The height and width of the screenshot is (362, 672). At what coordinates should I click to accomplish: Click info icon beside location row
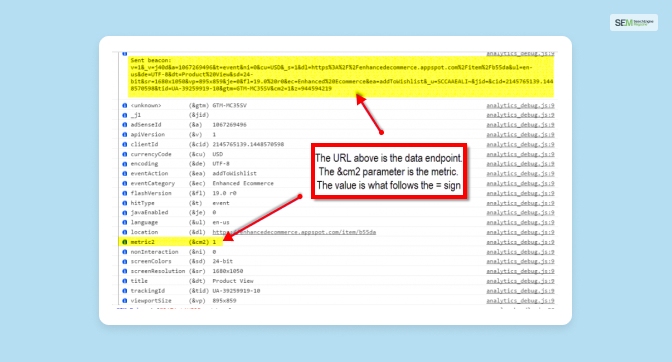[x=125, y=232]
